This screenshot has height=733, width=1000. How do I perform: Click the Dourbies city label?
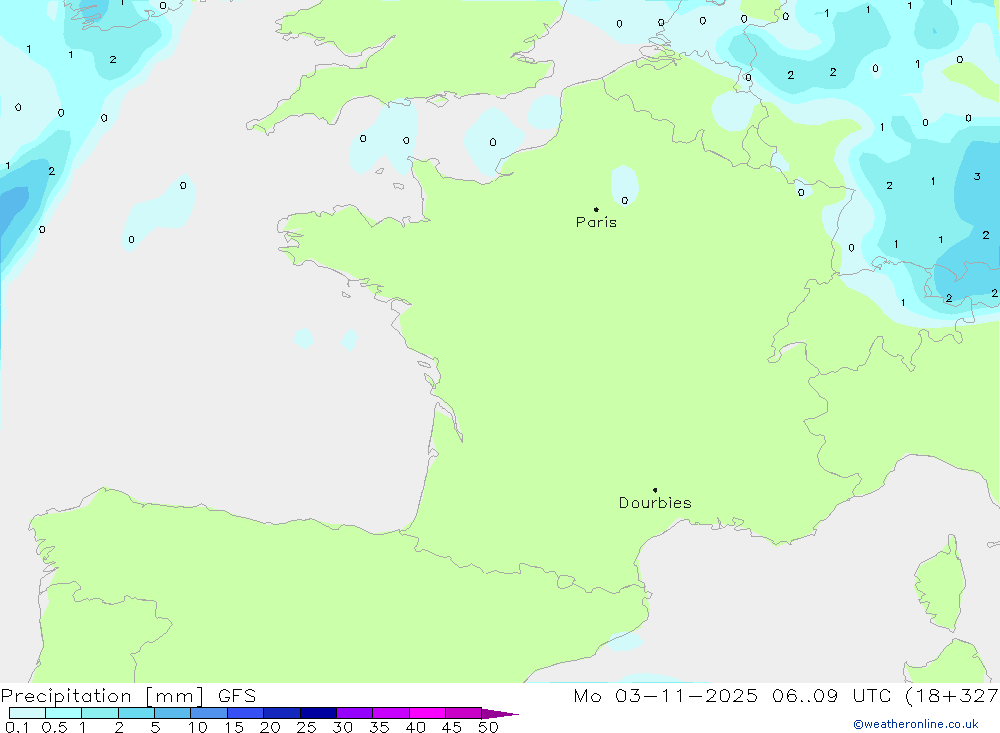point(655,503)
